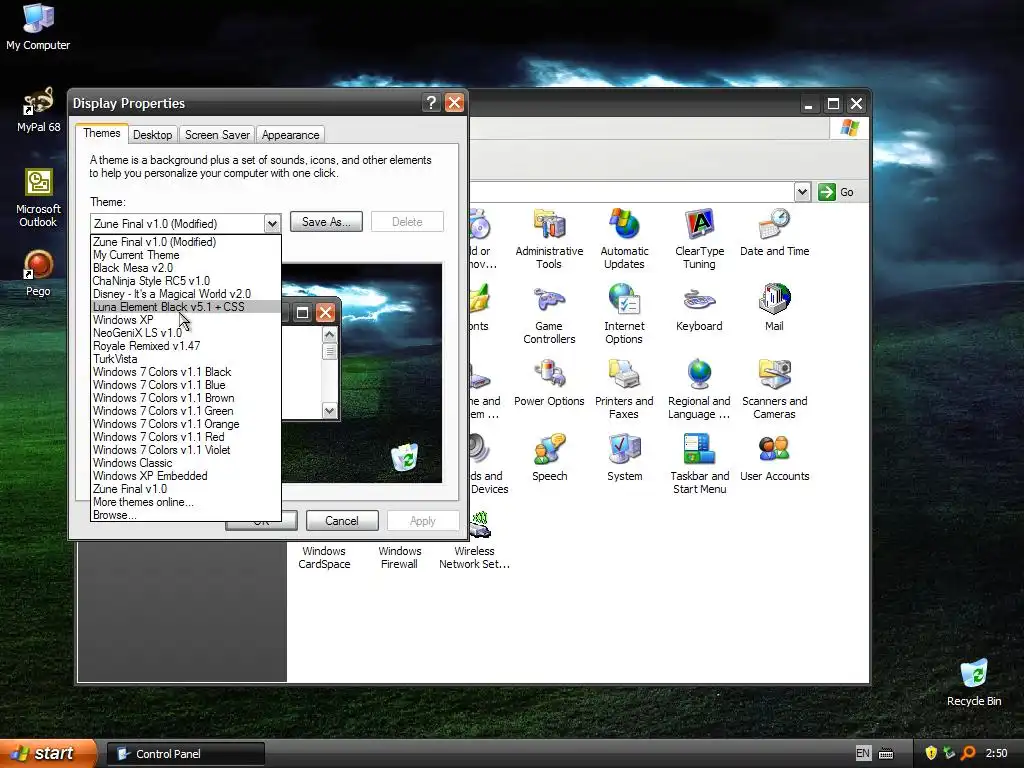Image resolution: width=1024 pixels, height=768 pixels.
Task: Choose Windows 7 Colors v1.1 Orange
Action: (186, 424)
